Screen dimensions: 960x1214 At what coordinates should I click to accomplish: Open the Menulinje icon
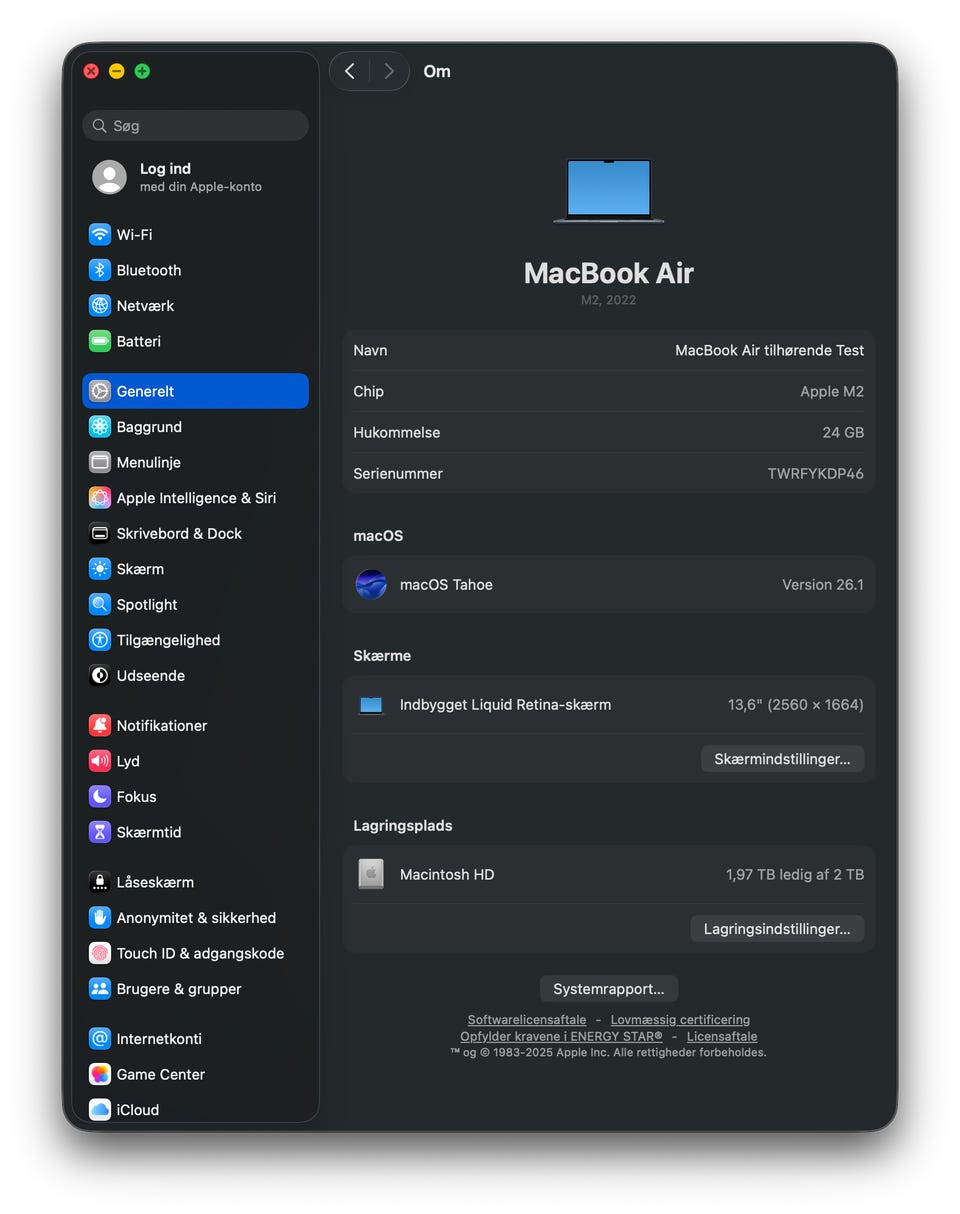(99, 462)
